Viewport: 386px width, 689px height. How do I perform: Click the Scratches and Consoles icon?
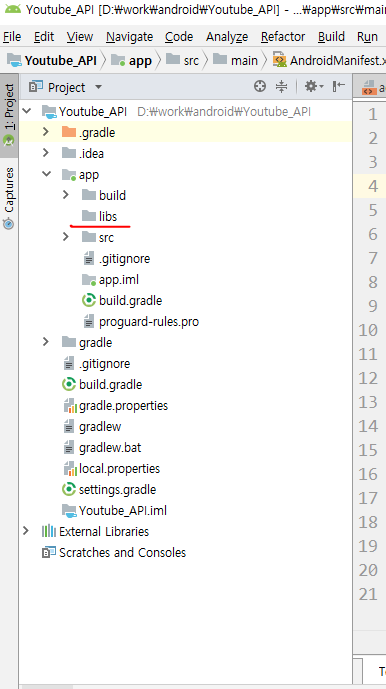click(49, 552)
